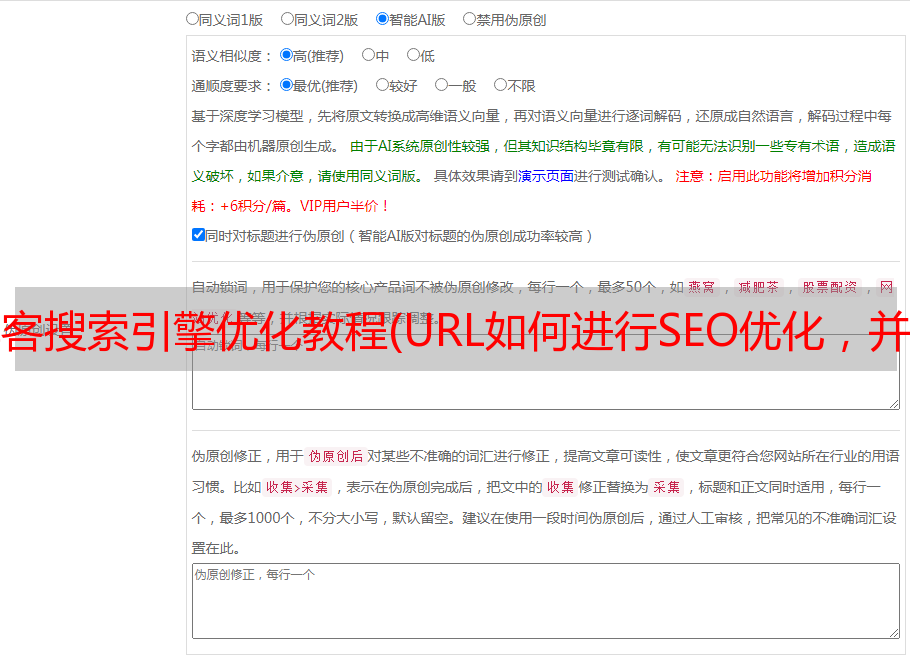Choose the 智能AI版 radio option

(x=382, y=19)
